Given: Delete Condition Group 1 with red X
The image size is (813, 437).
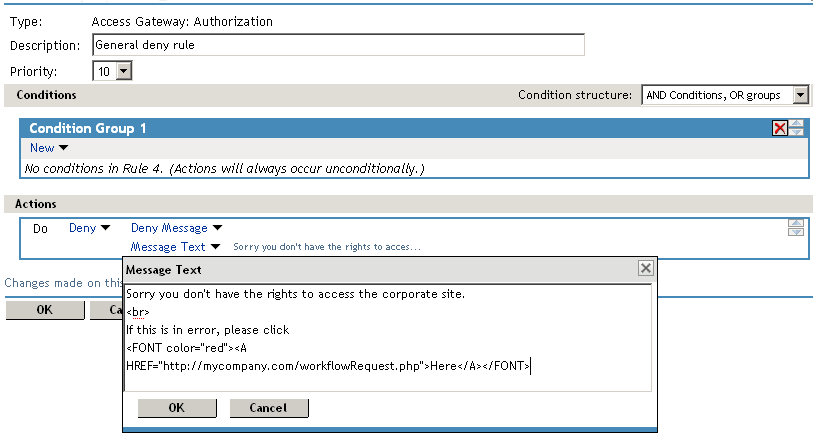Looking at the screenshot, I should (x=780, y=128).
